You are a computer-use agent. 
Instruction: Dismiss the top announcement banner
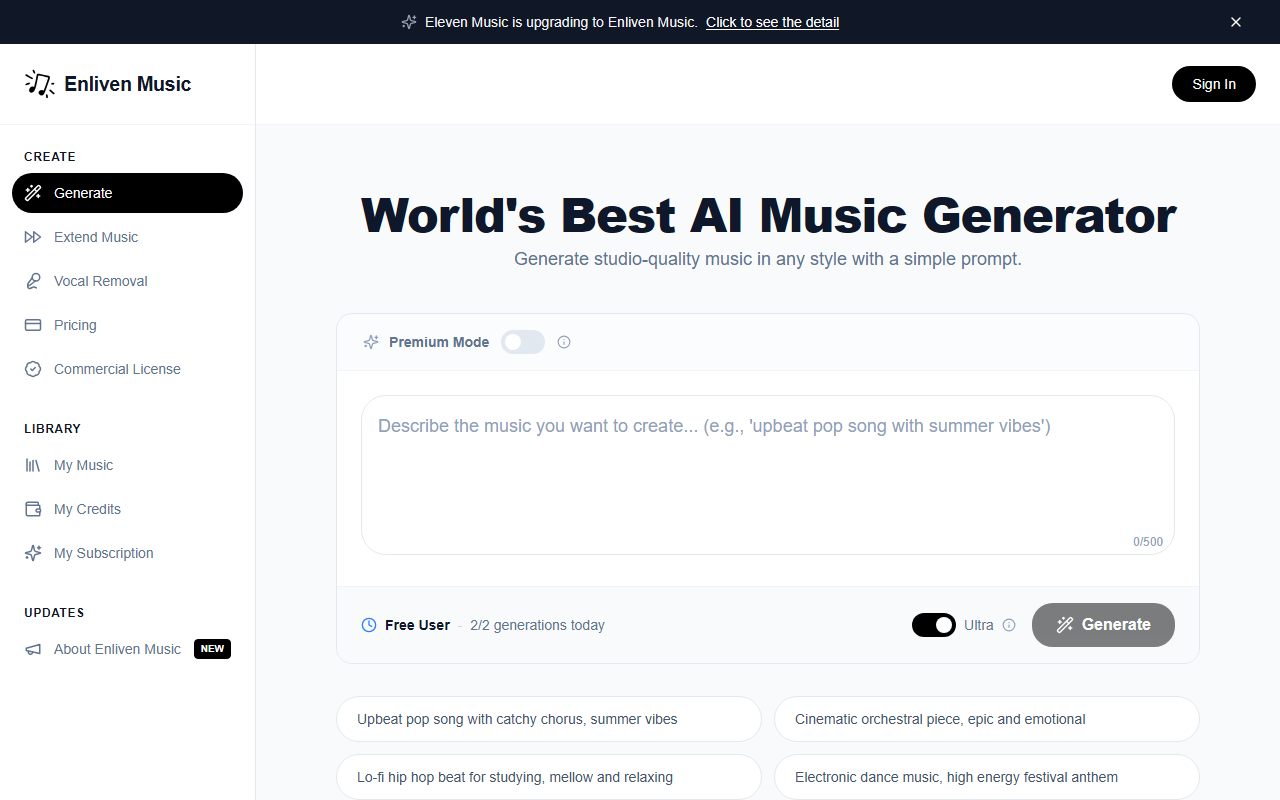tap(1236, 22)
